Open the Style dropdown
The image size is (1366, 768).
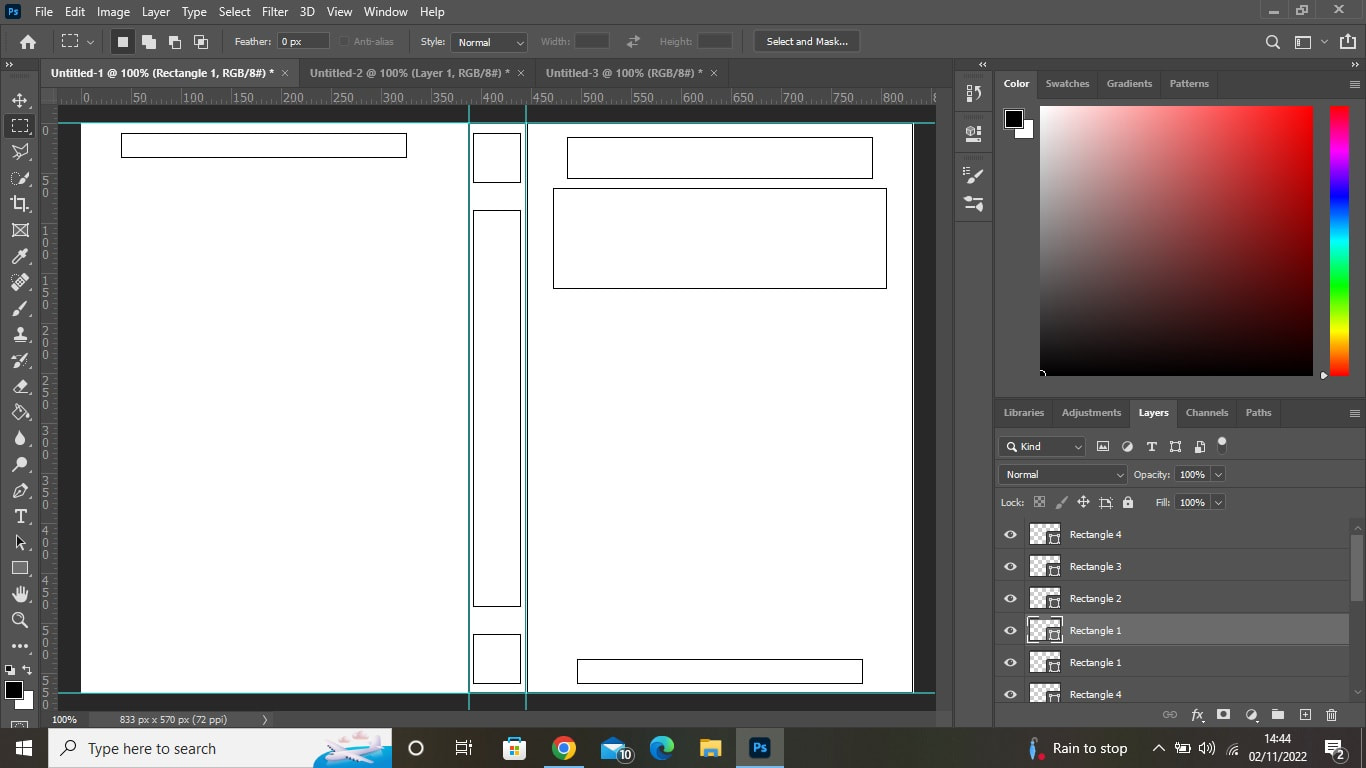tap(489, 42)
